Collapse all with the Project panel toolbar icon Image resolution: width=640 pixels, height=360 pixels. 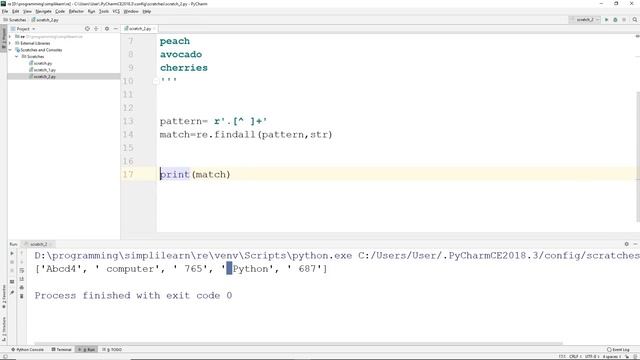click(96, 29)
